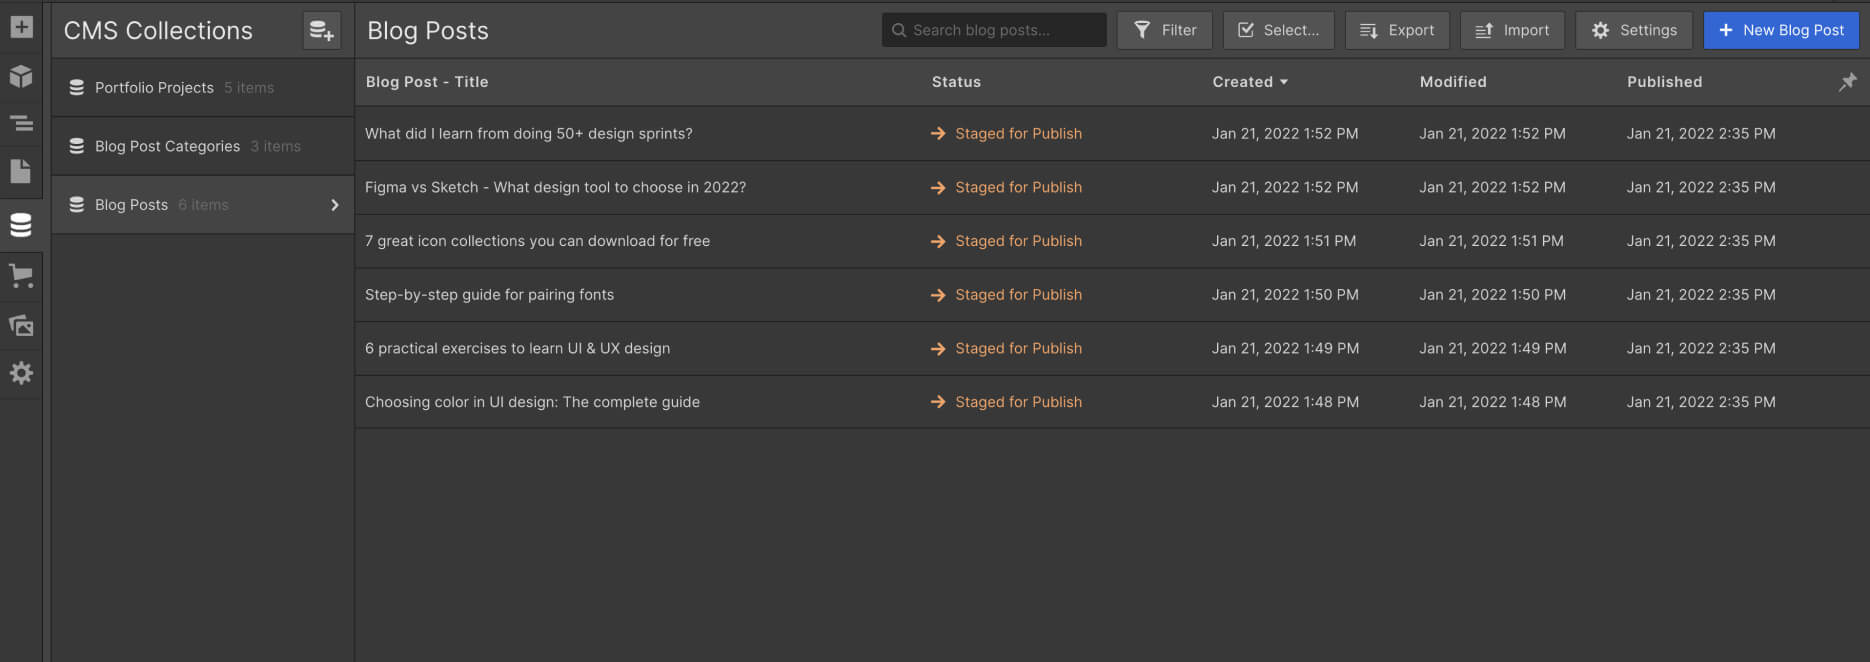Open the Navigator panel icon
This screenshot has width=1870, height=662.
[21, 124]
